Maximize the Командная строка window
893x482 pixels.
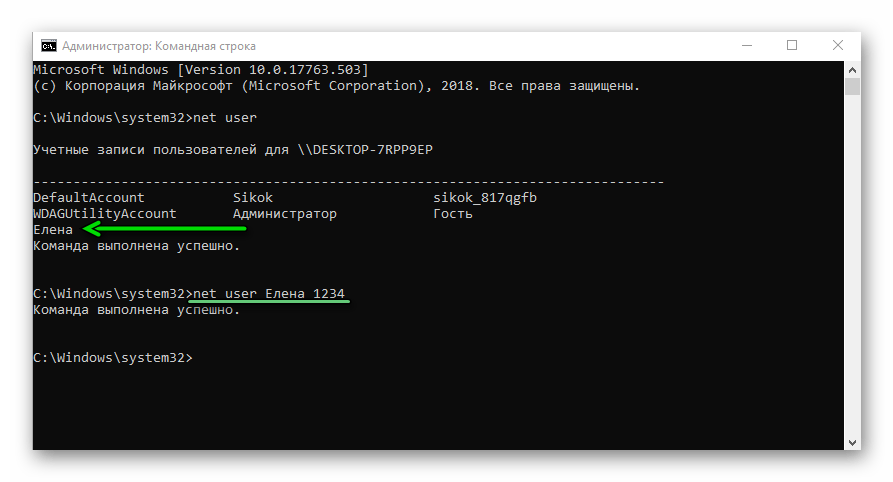click(792, 46)
